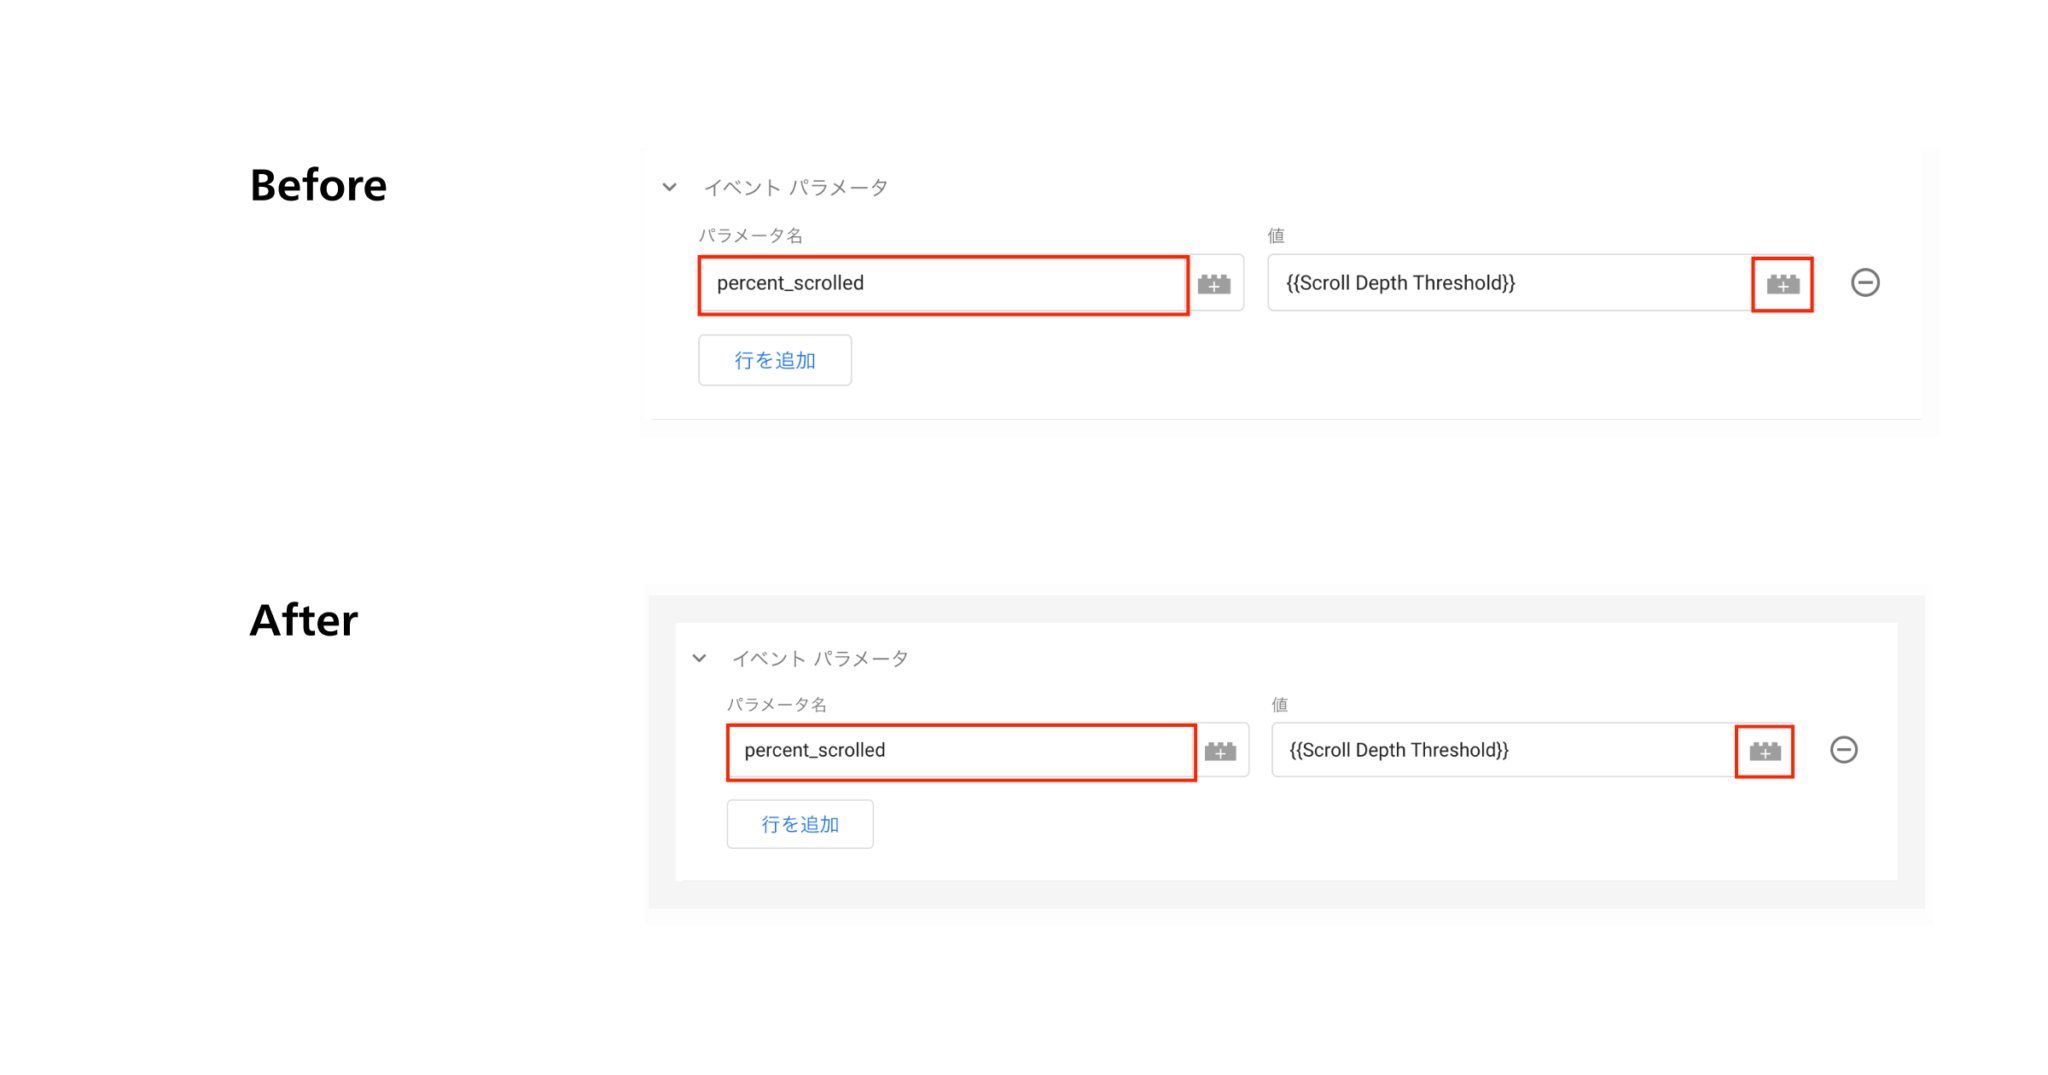Click the chevron beside Before イベント パラメータ heading

[x=668, y=187]
